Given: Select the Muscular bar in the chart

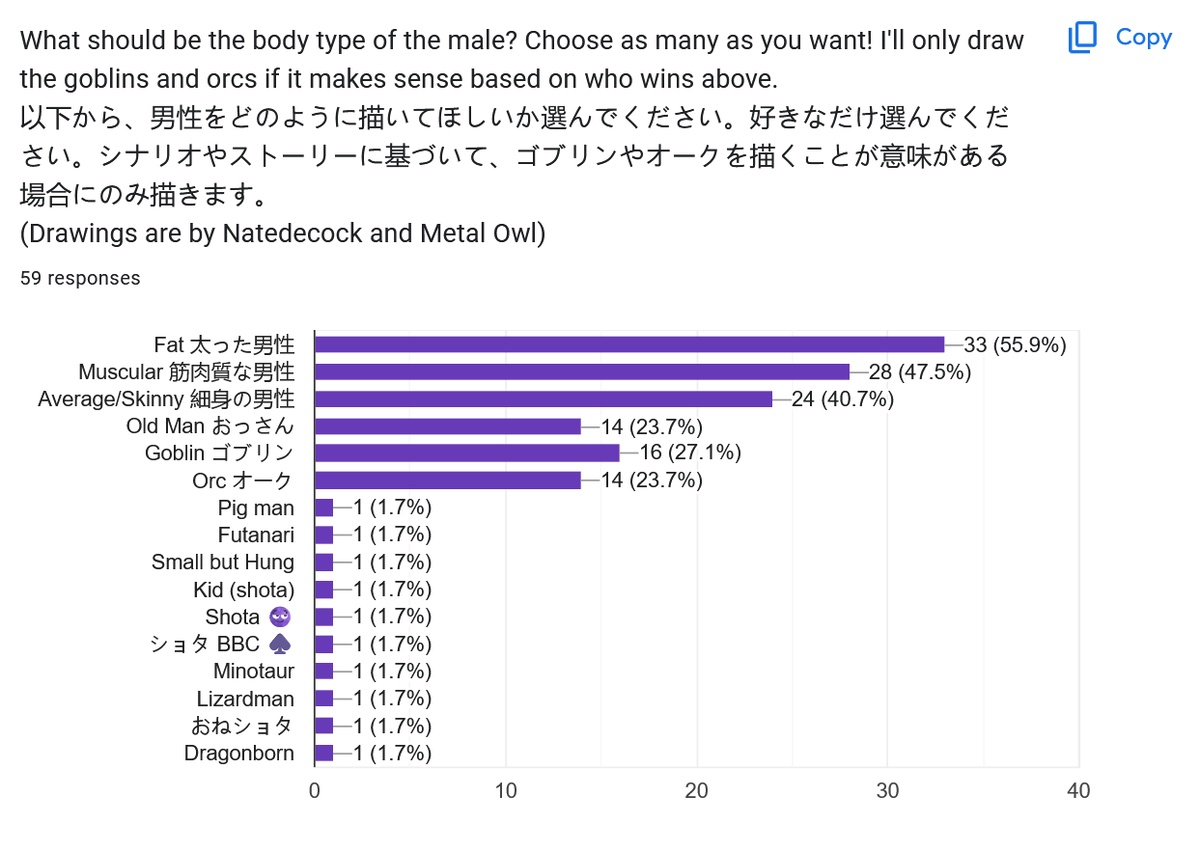Looking at the screenshot, I should click(x=581, y=372).
